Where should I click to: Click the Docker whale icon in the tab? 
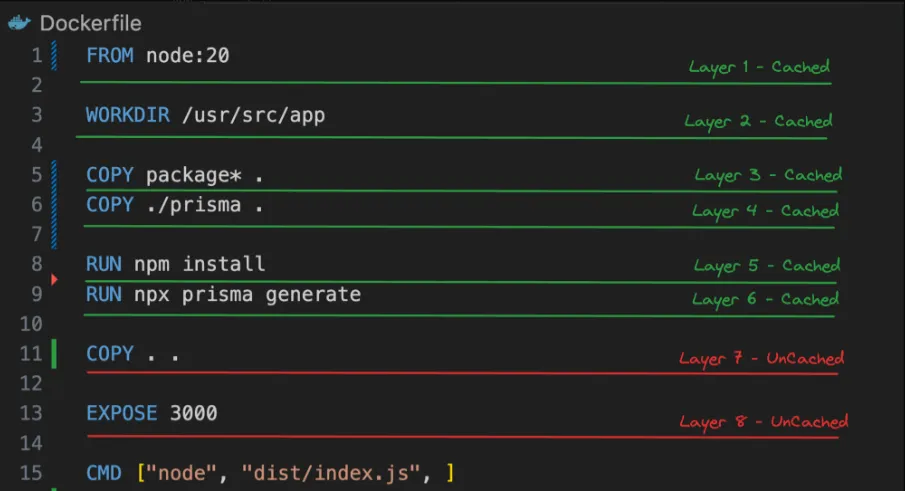pos(19,22)
